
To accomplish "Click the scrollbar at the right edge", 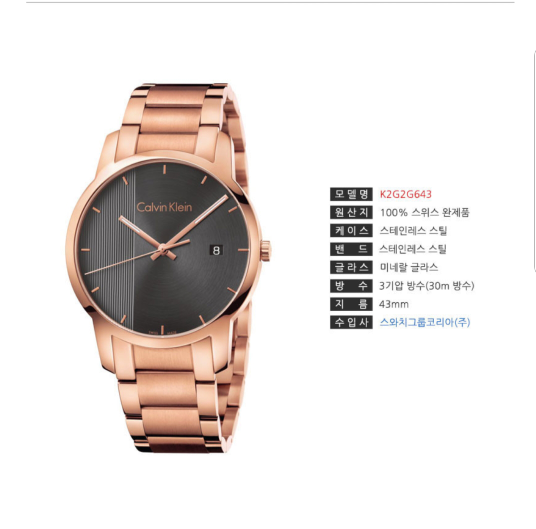I will 534,161.
